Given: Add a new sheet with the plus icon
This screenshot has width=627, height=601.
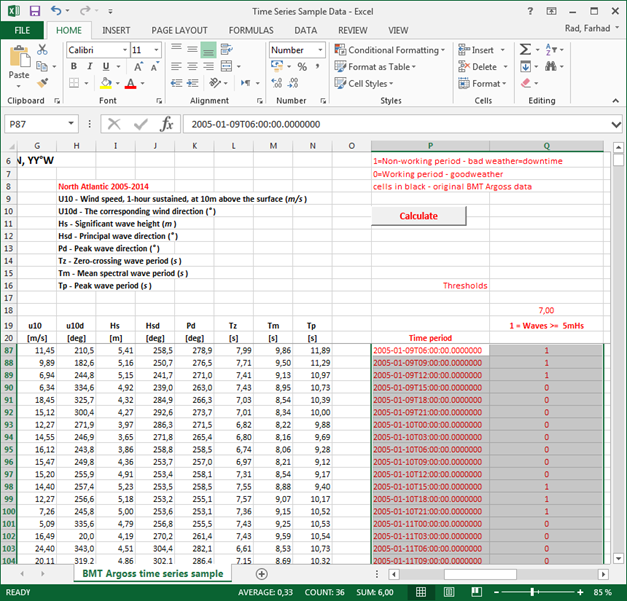Looking at the screenshot, I should click(x=262, y=574).
